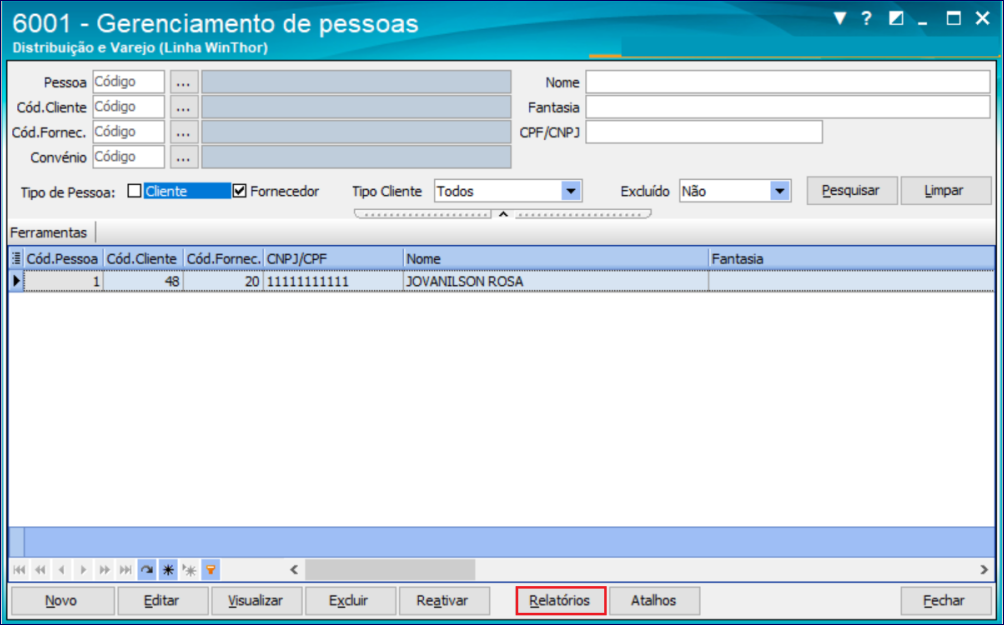This screenshot has height=625, width=1004.
Task: Jump back a page of records icon
Action: click(40, 569)
